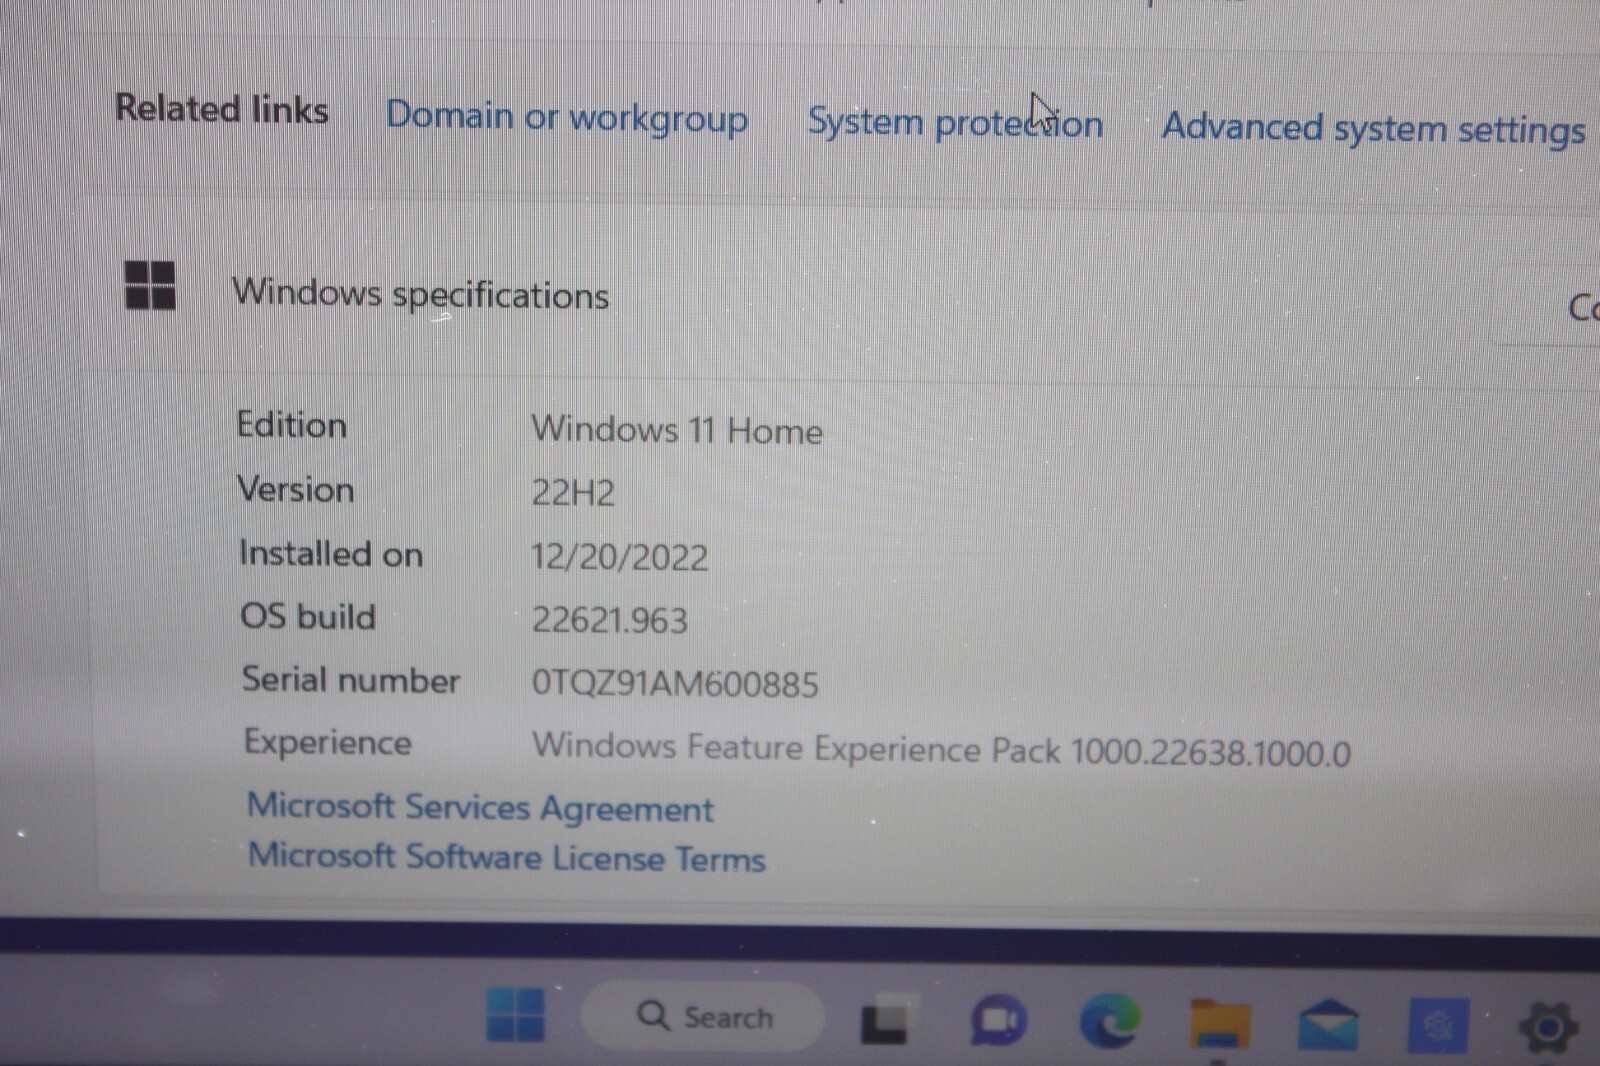Open Microsoft Edge from the taskbar
This screenshot has width=1600, height=1066.
click(1109, 1021)
